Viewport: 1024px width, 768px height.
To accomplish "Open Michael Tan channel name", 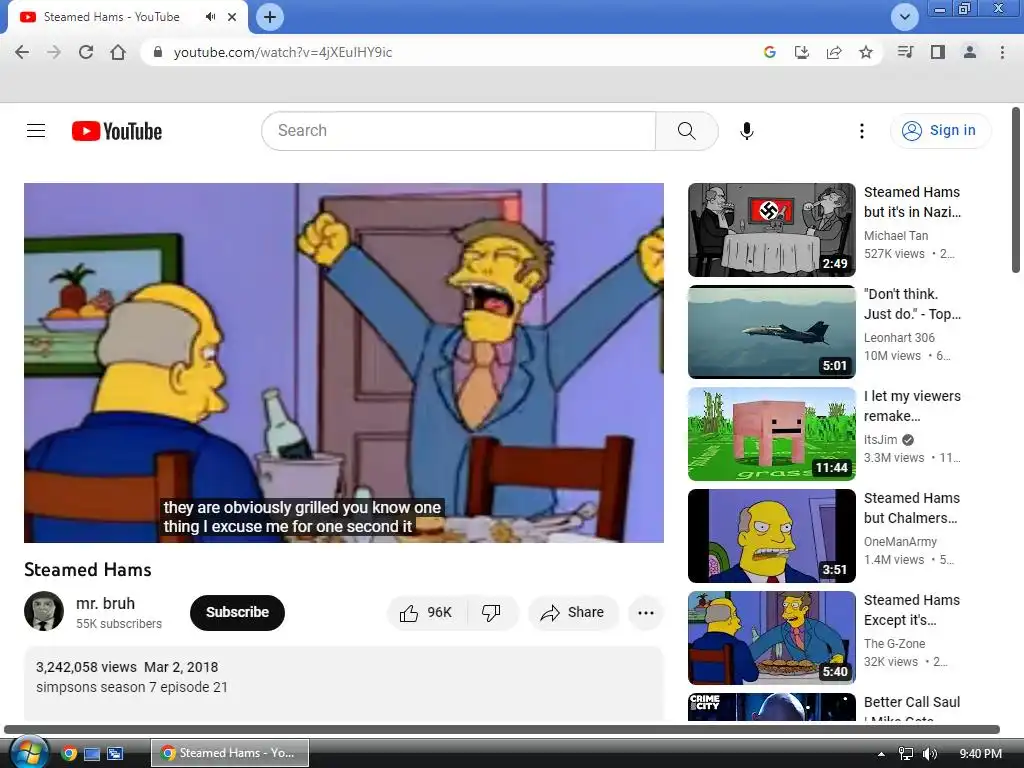I will pos(895,236).
